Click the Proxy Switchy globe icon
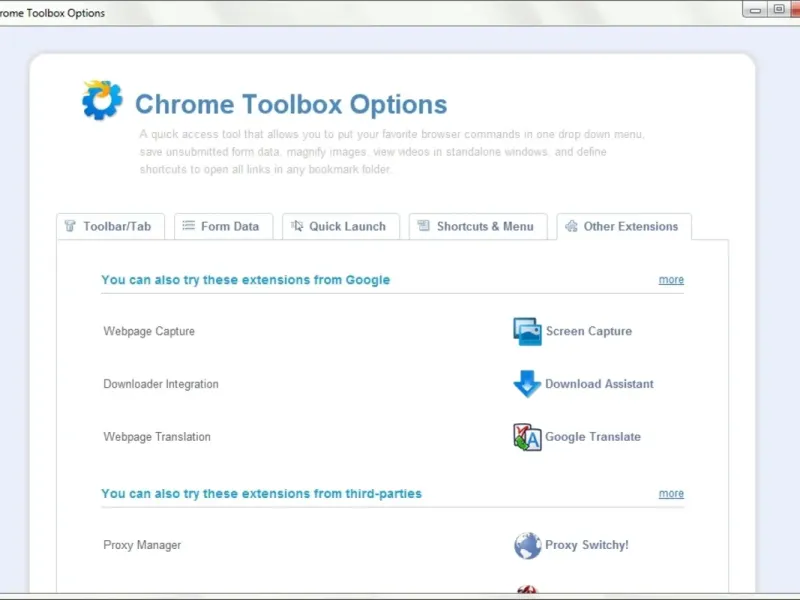Viewport: 800px width, 600px height. pos(527,545)
